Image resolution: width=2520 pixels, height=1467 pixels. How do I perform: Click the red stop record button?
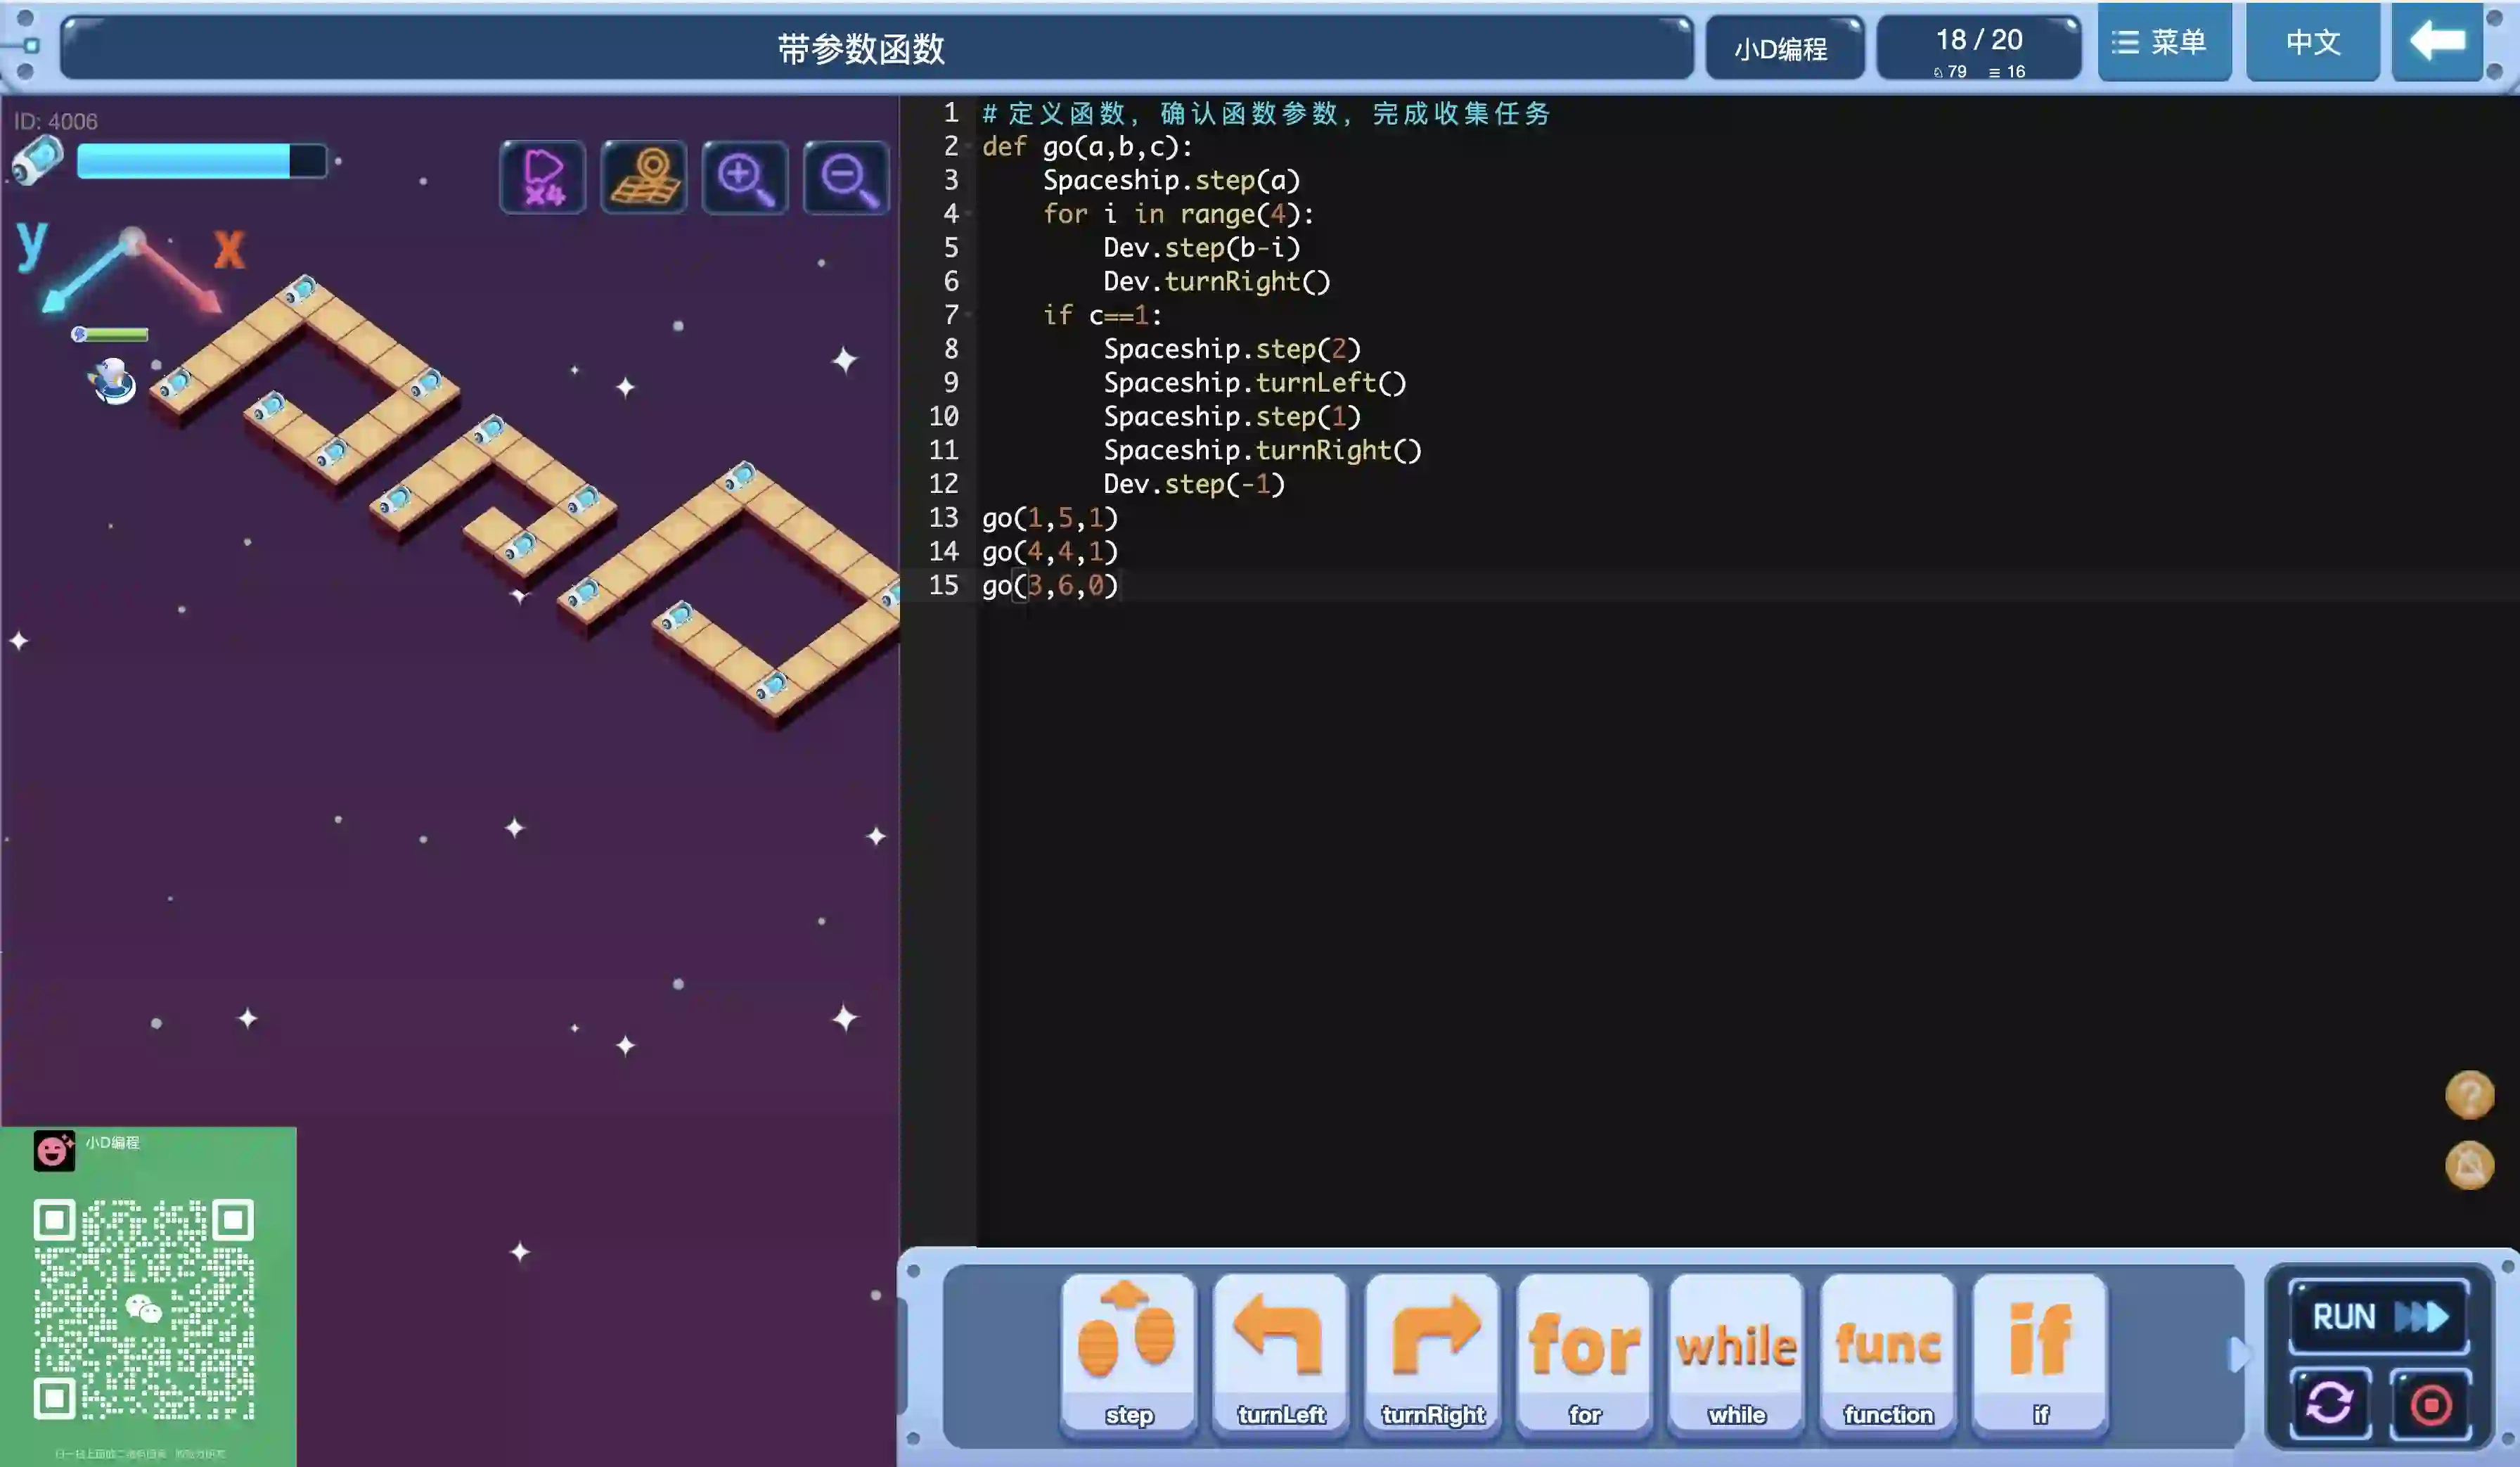[2430, 1404]
